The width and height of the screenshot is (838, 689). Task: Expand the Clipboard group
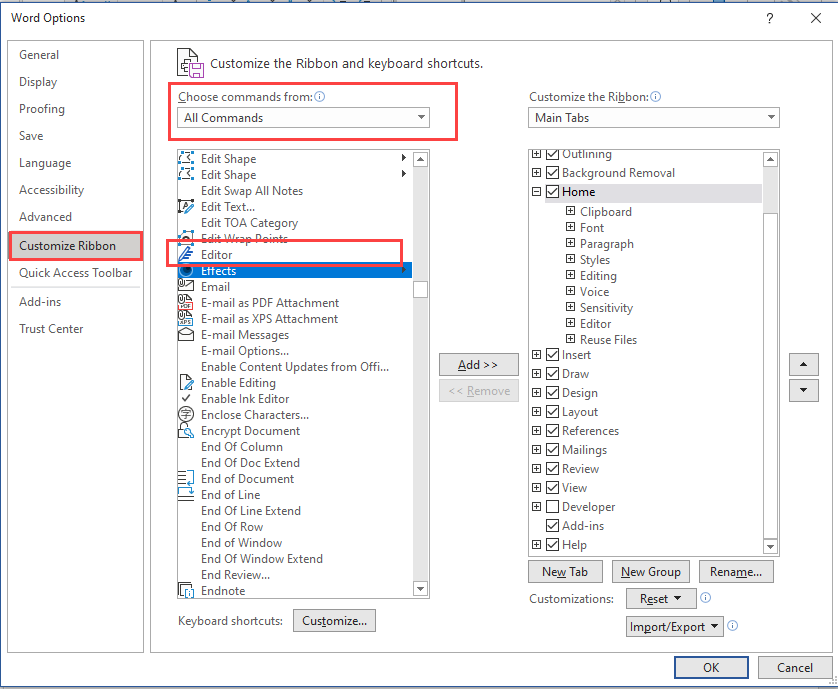pos(570,211)
